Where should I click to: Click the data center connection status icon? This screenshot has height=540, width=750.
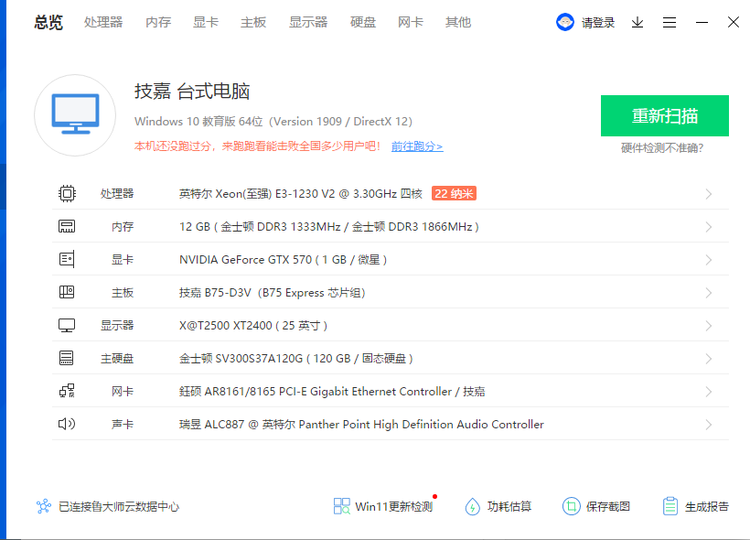[x=43, y=507]
